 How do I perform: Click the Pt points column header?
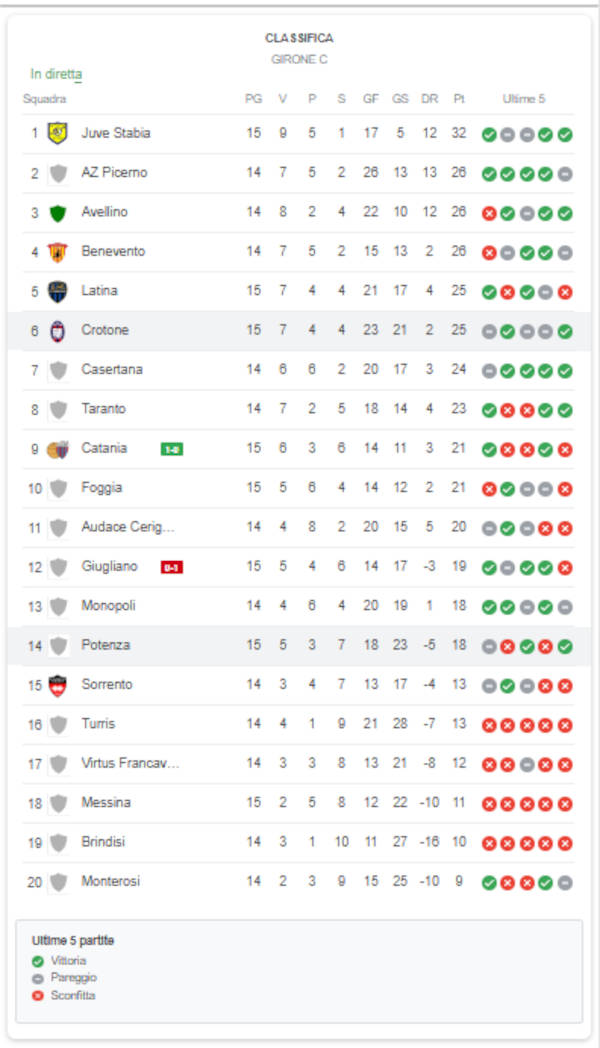[x=459, y=99]
